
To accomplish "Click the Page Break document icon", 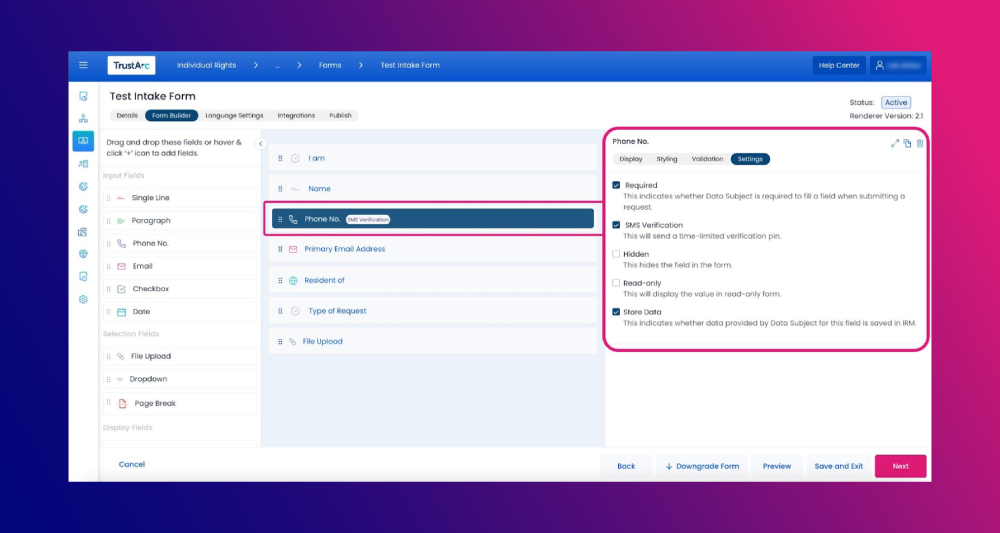I will pos(122,404).
